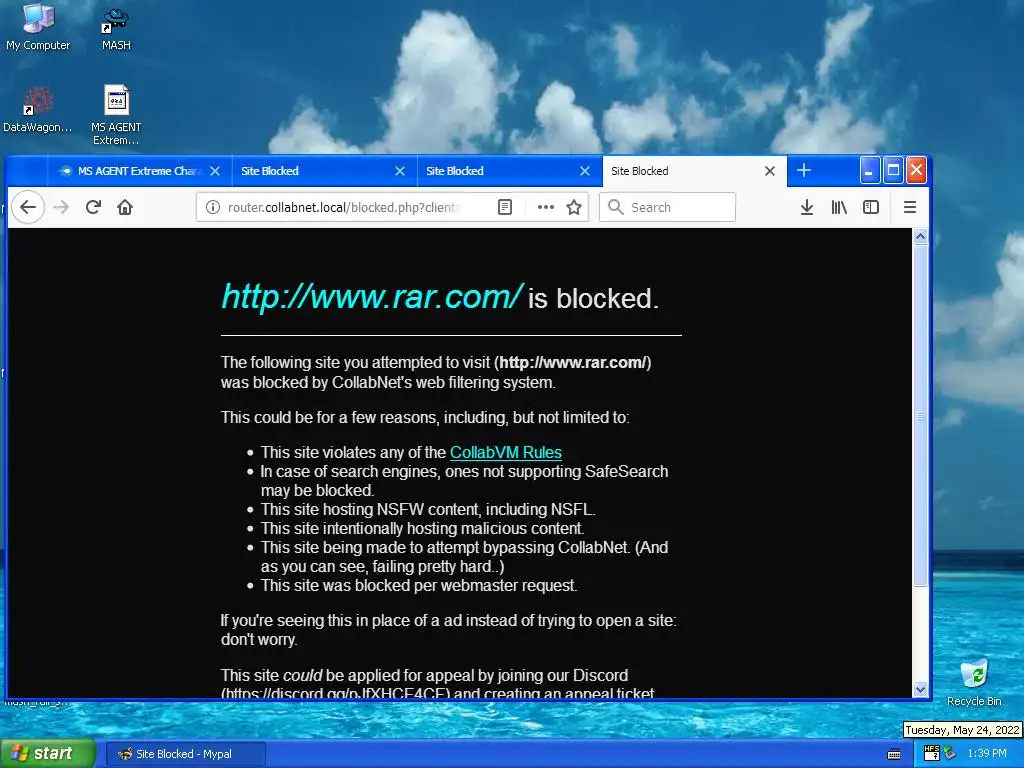Open the downloads panel
Image resolution: width=1024 pixels, height=768 pixels.
[x=807, y=207]
